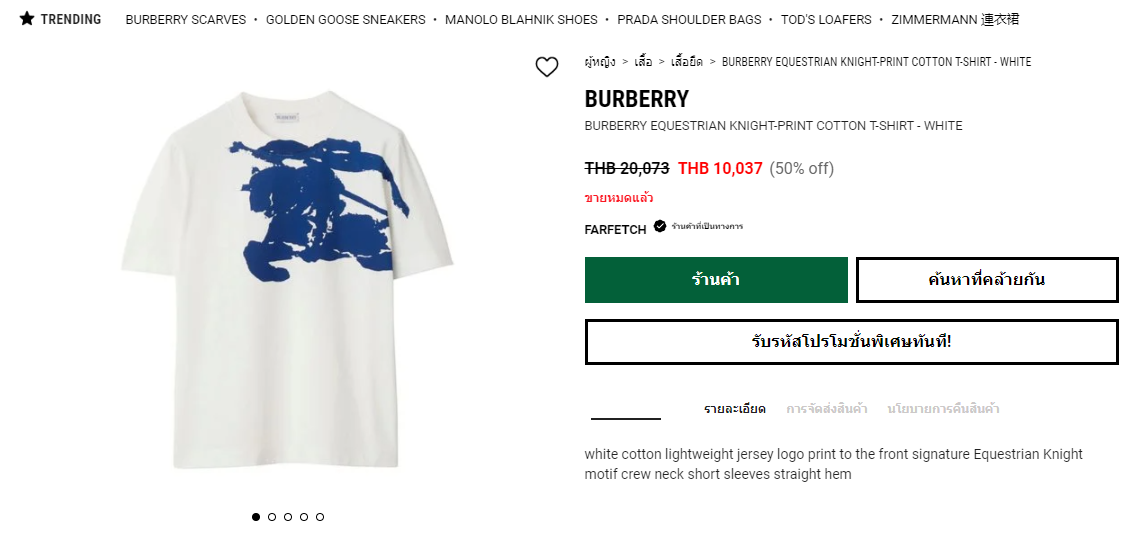The image size is (1142, 557).
Task: Go to the เสื้อยืด t-shirt breadcrumb
Action: click(687, 62)
